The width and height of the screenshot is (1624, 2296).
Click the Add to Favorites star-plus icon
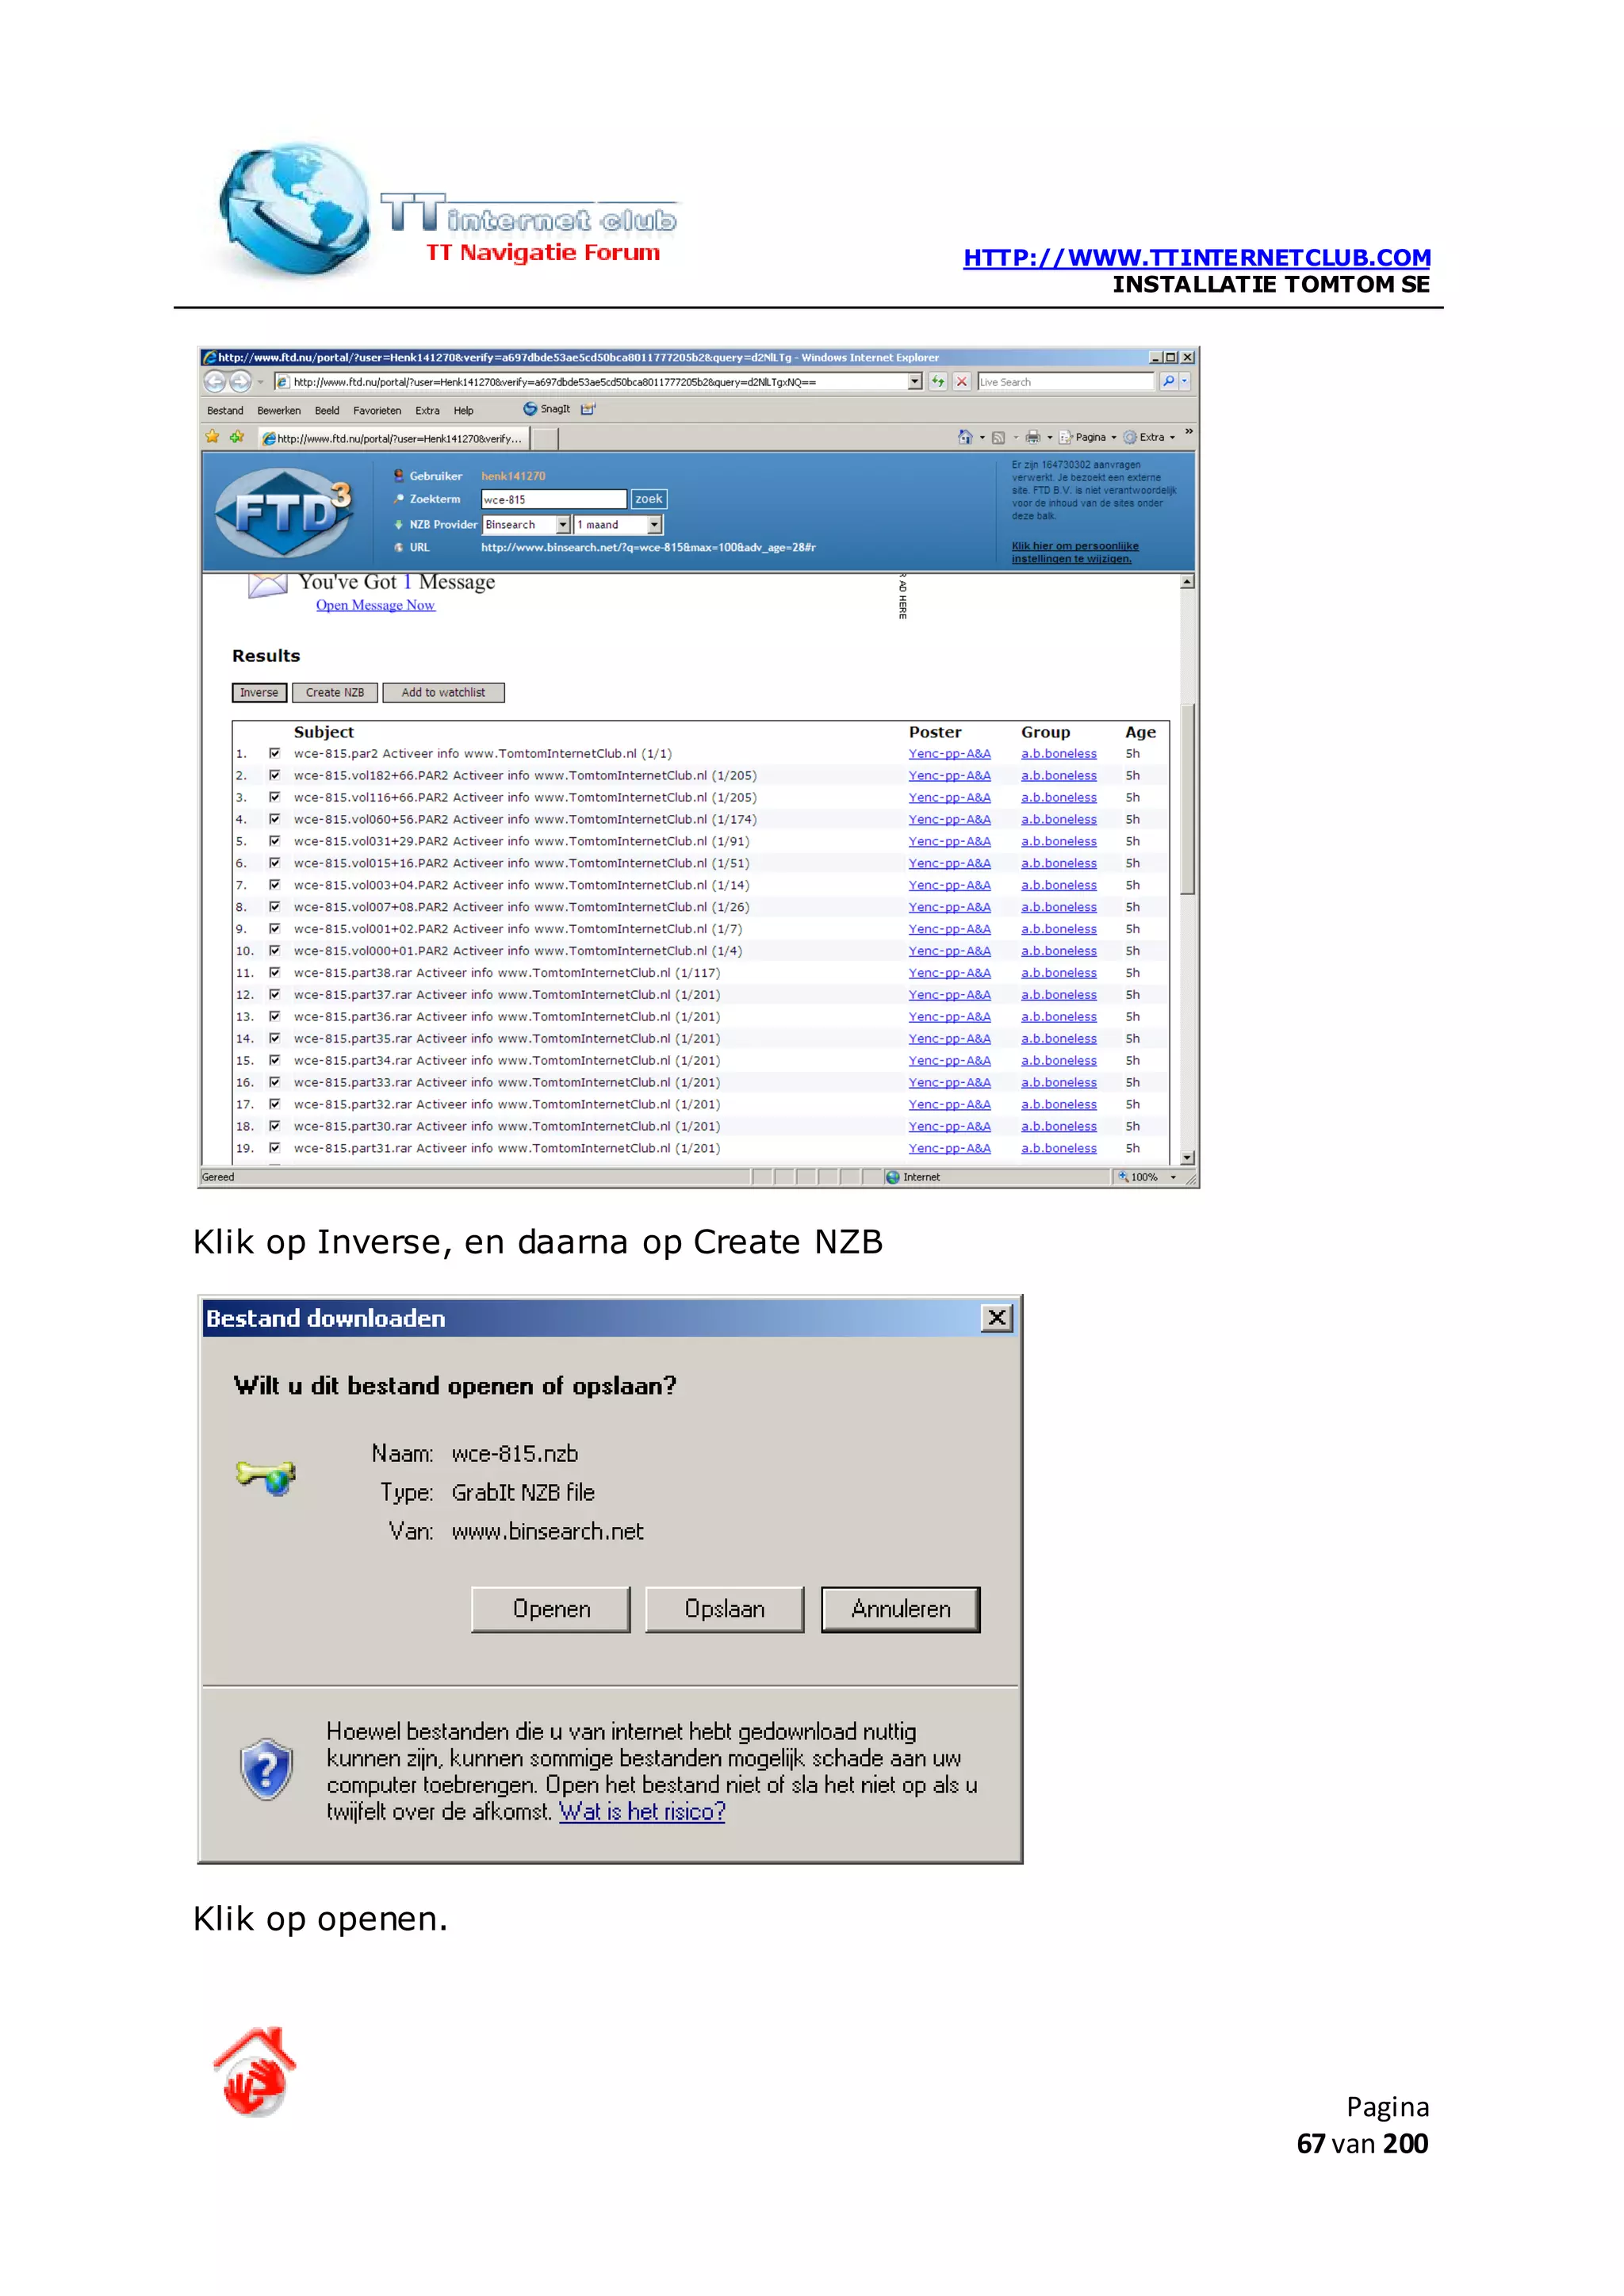237,437
